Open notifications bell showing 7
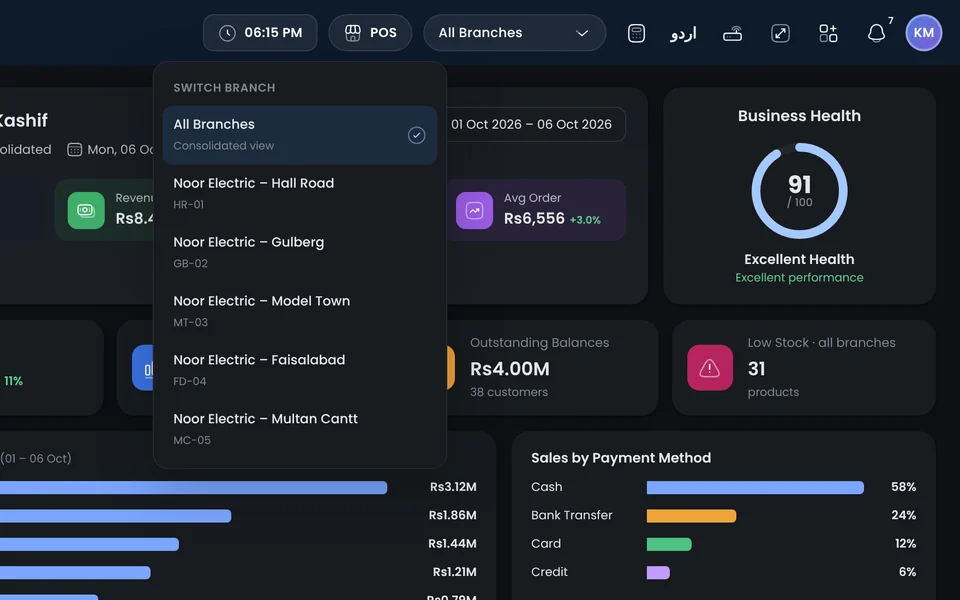Screen dimensions: 960x600 coord(877,33)
